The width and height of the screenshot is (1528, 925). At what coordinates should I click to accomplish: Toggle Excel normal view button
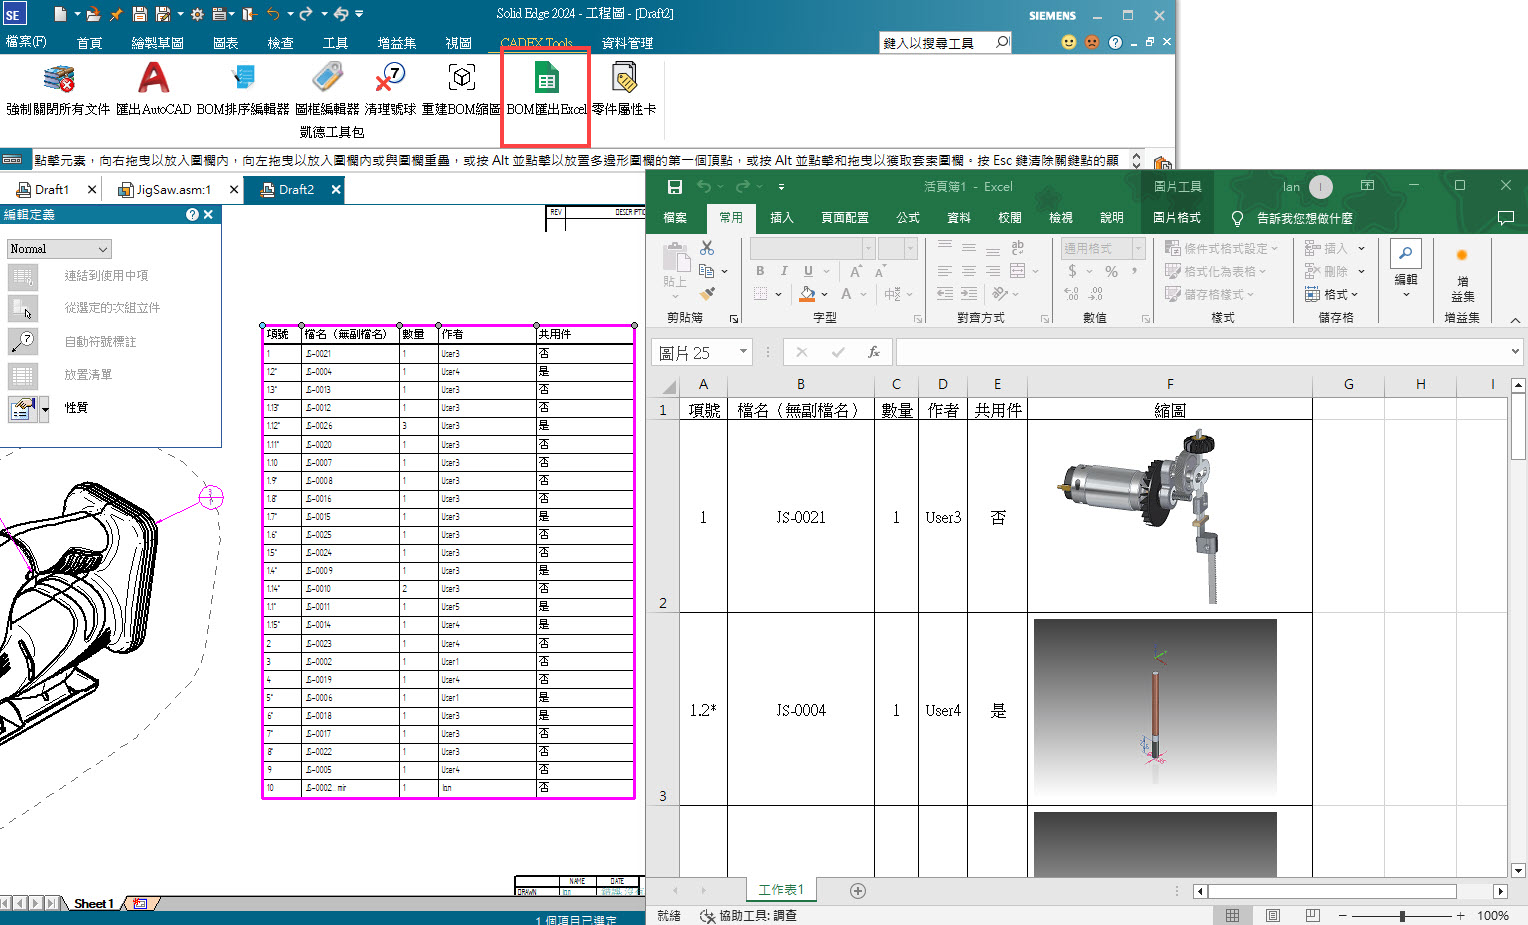pyautogui.click(x=1232, y=915)
